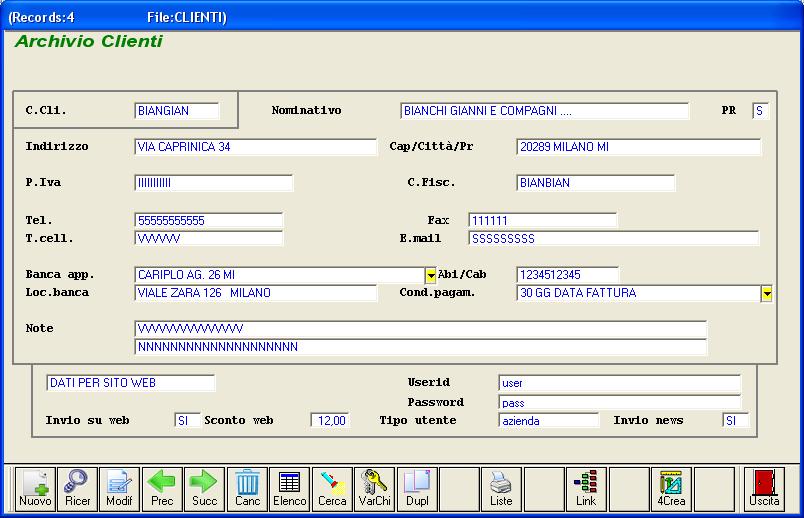Click the Password field containing pass
Viewport: 804px width, 518px height.
[619, 403]
